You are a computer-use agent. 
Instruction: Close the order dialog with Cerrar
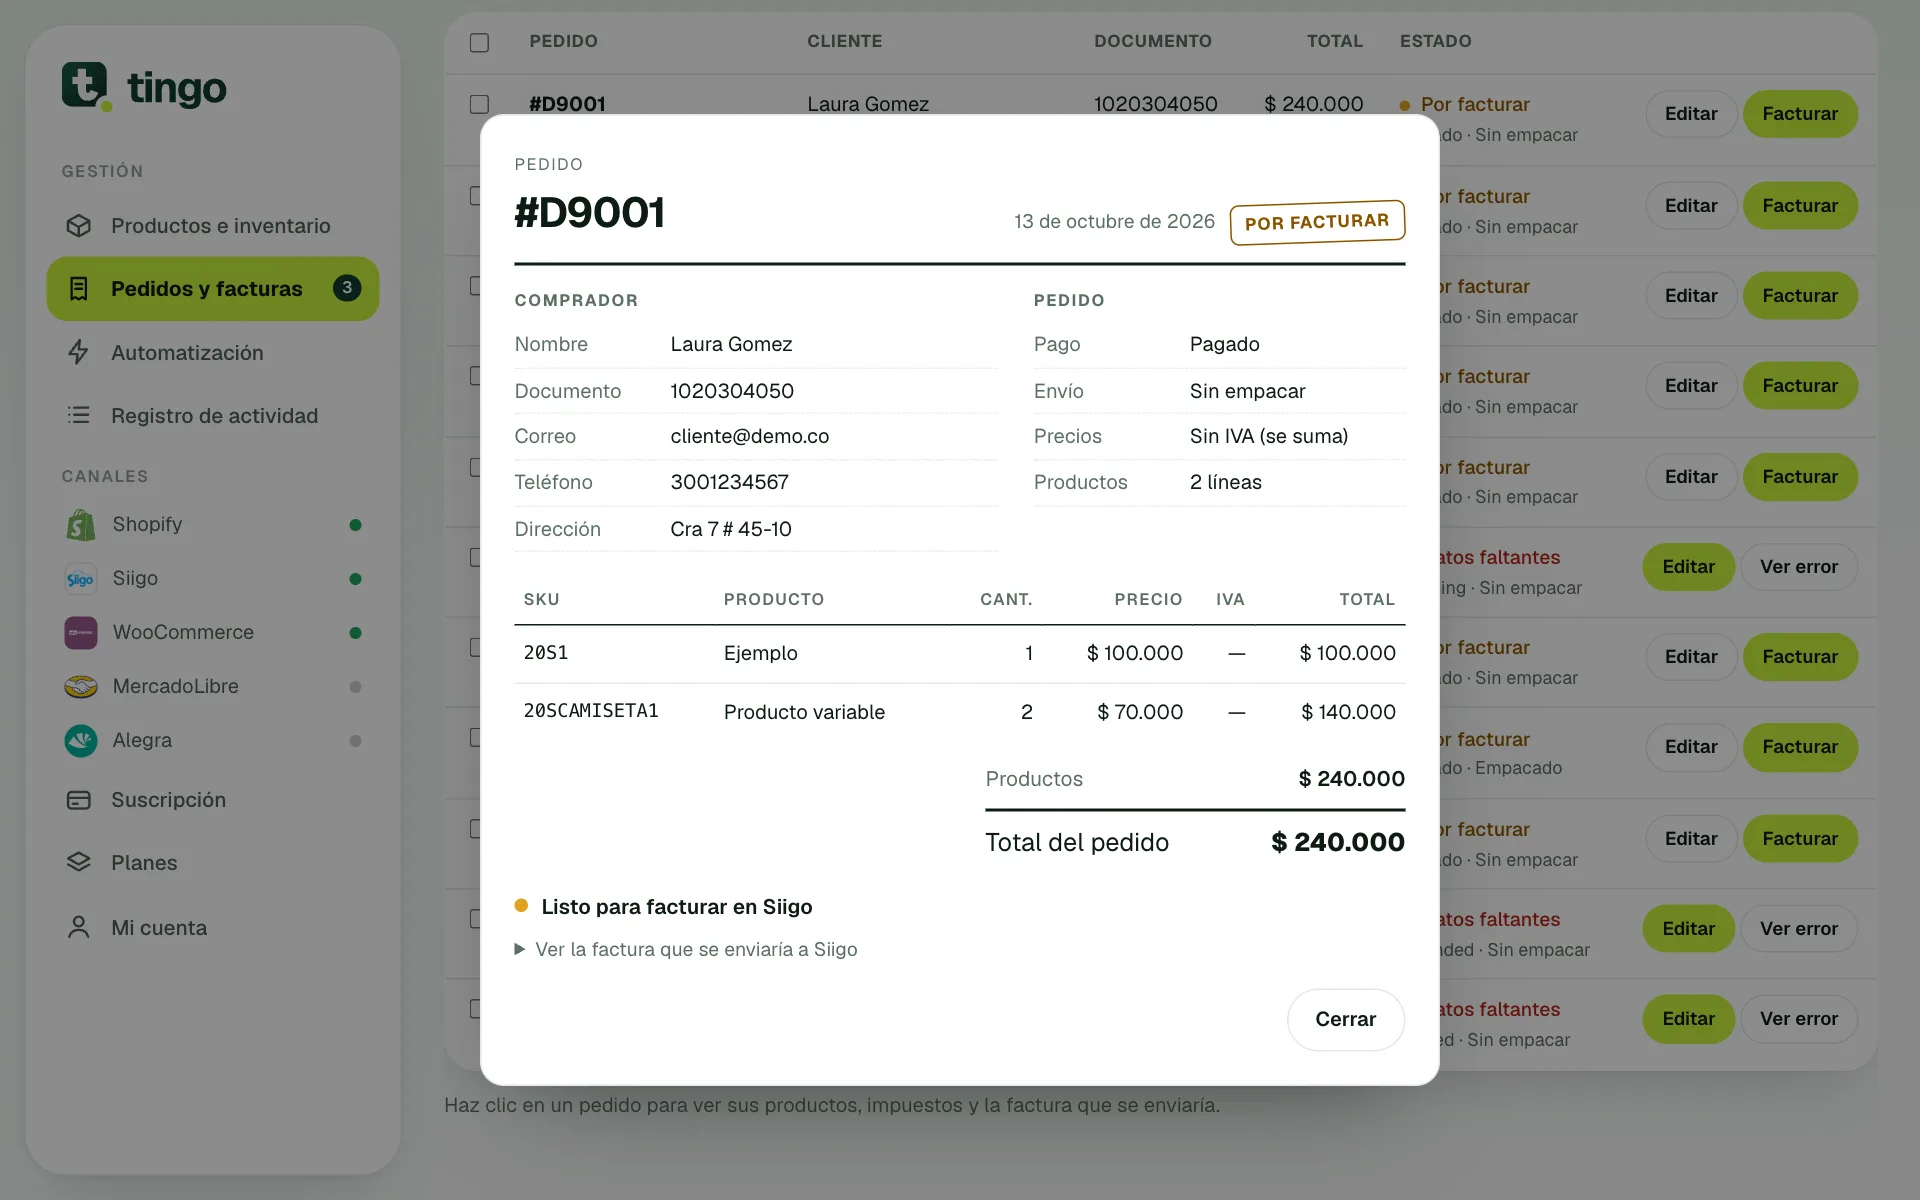[x=1345, y=1019]
